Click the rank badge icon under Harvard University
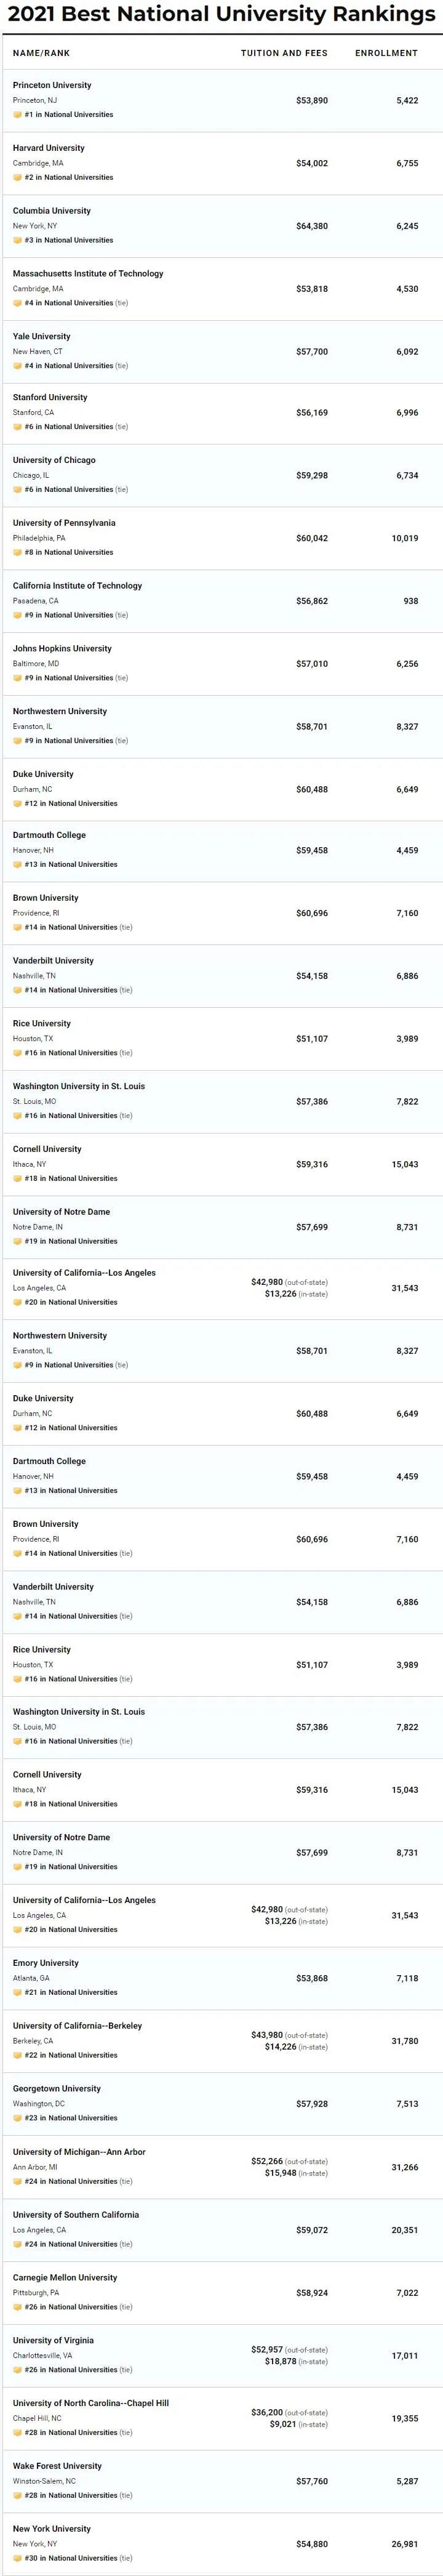The width and height of the screenshot is (443, 2576). 17,178
